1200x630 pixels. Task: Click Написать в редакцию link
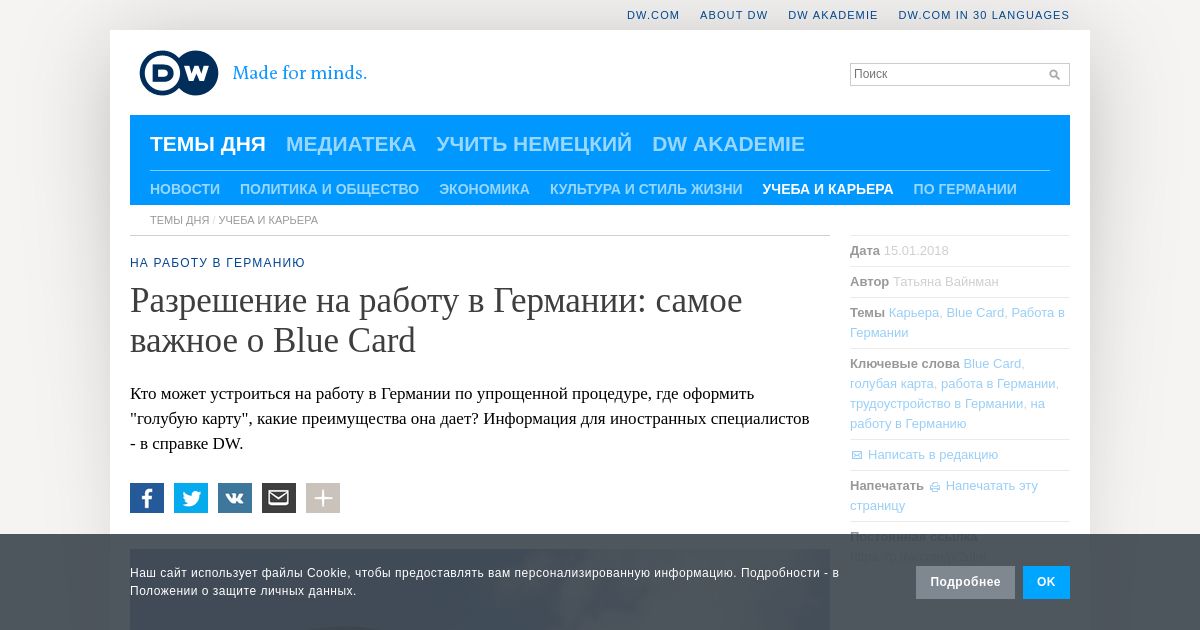click(933, 455)
